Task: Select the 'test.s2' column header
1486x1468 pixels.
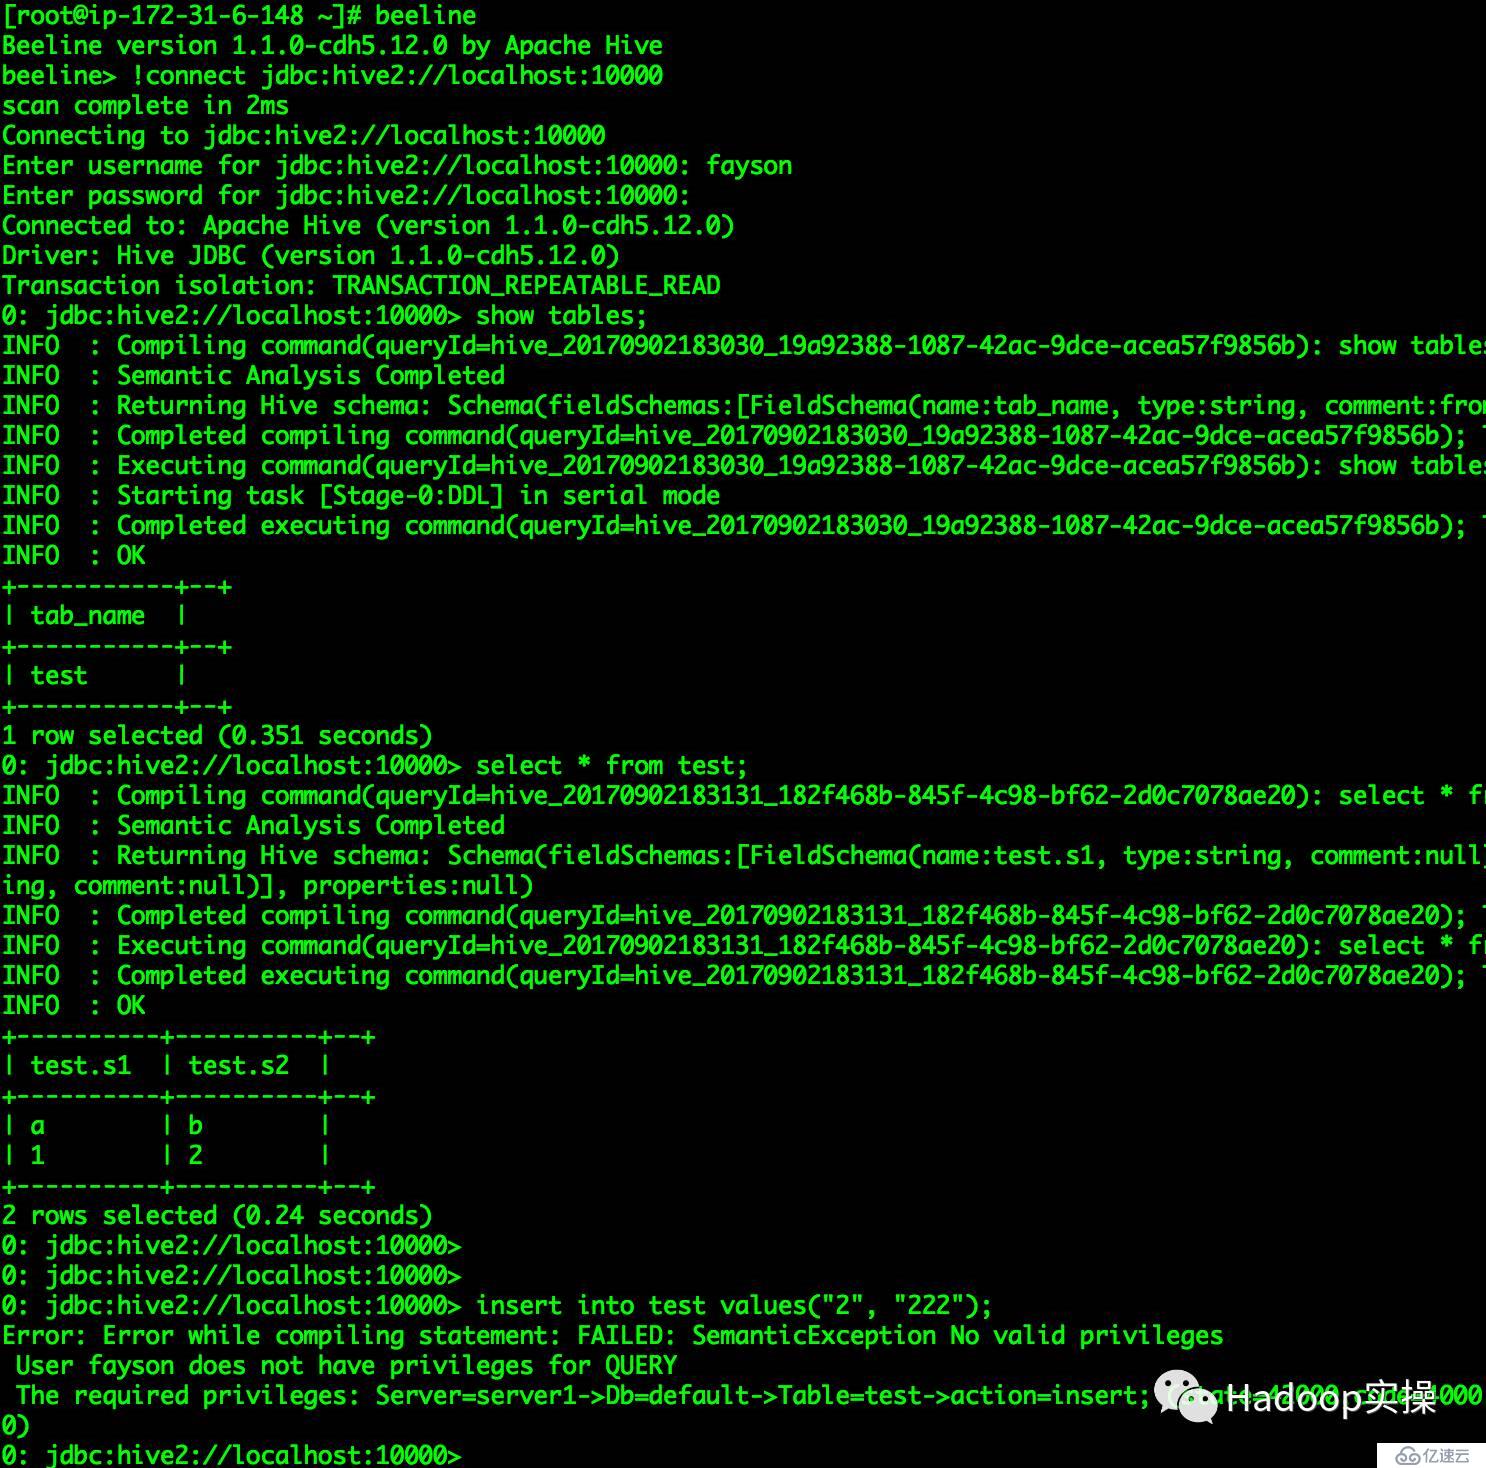Action: pos(239,1065)
